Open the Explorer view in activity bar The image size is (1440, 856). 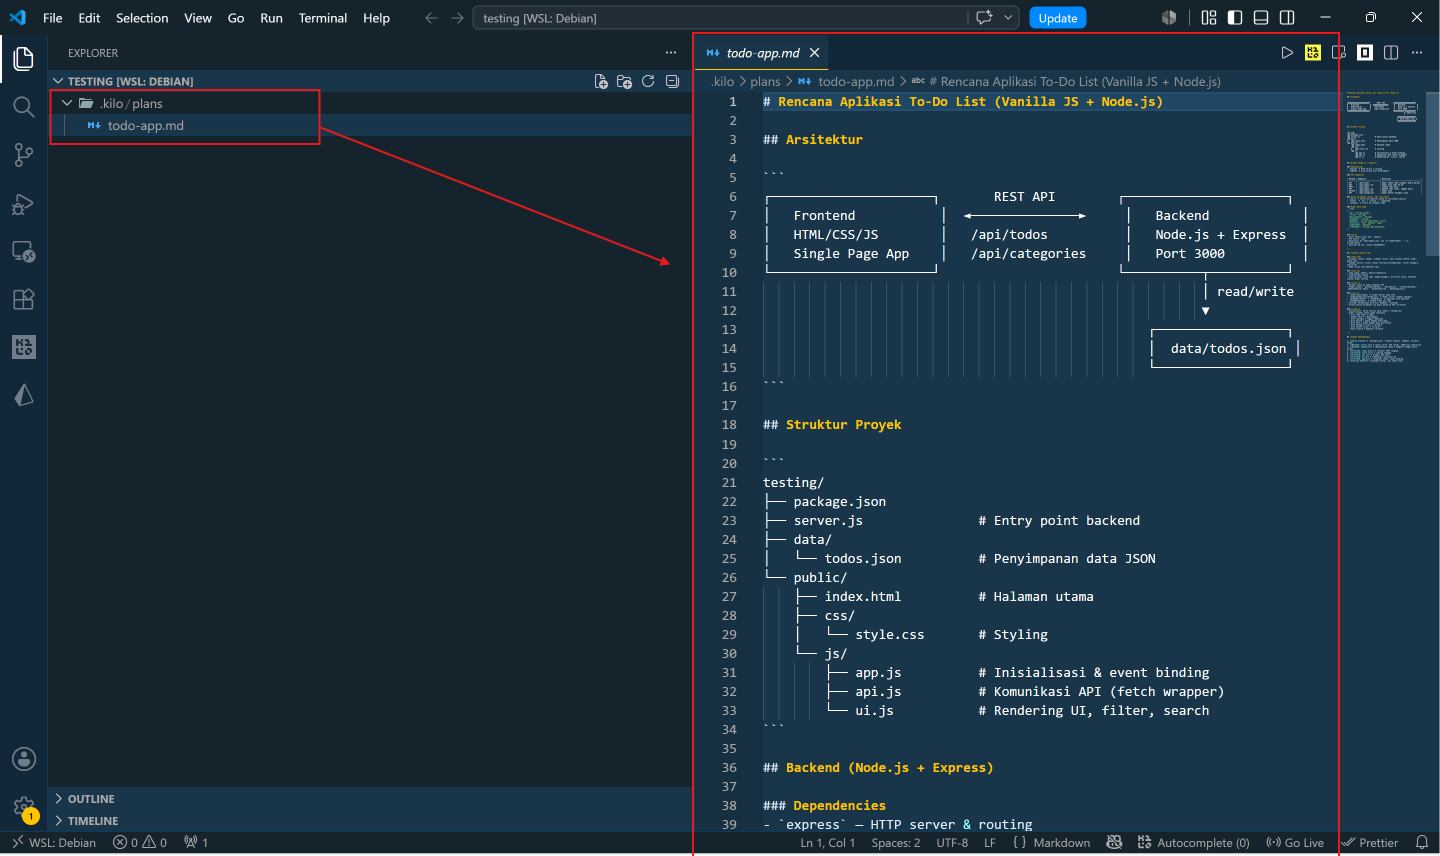point(24,59)
